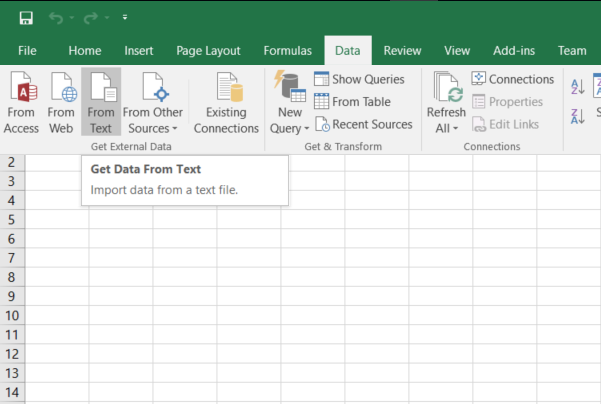This screenshot has height=404, width=601.
Task: Switch to the Home tab
Action: (x=85, y=51)
